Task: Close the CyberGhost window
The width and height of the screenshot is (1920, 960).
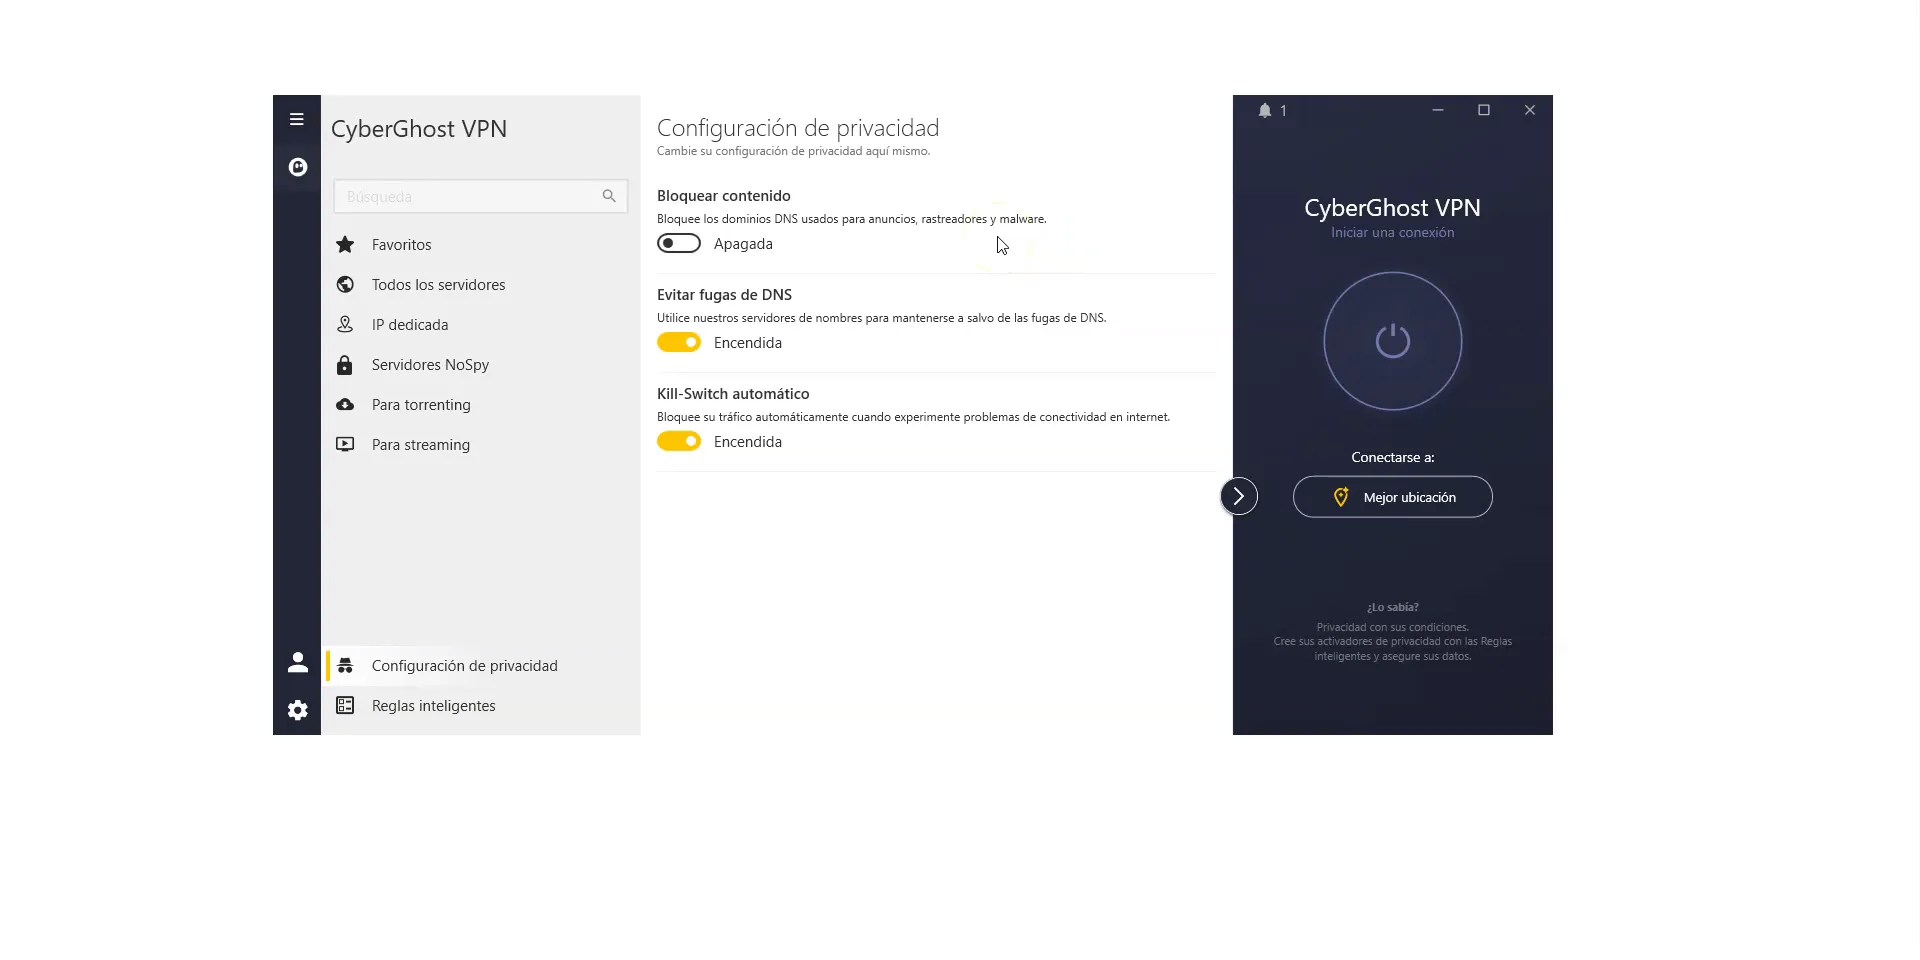Action: [x=1530, y=110]
